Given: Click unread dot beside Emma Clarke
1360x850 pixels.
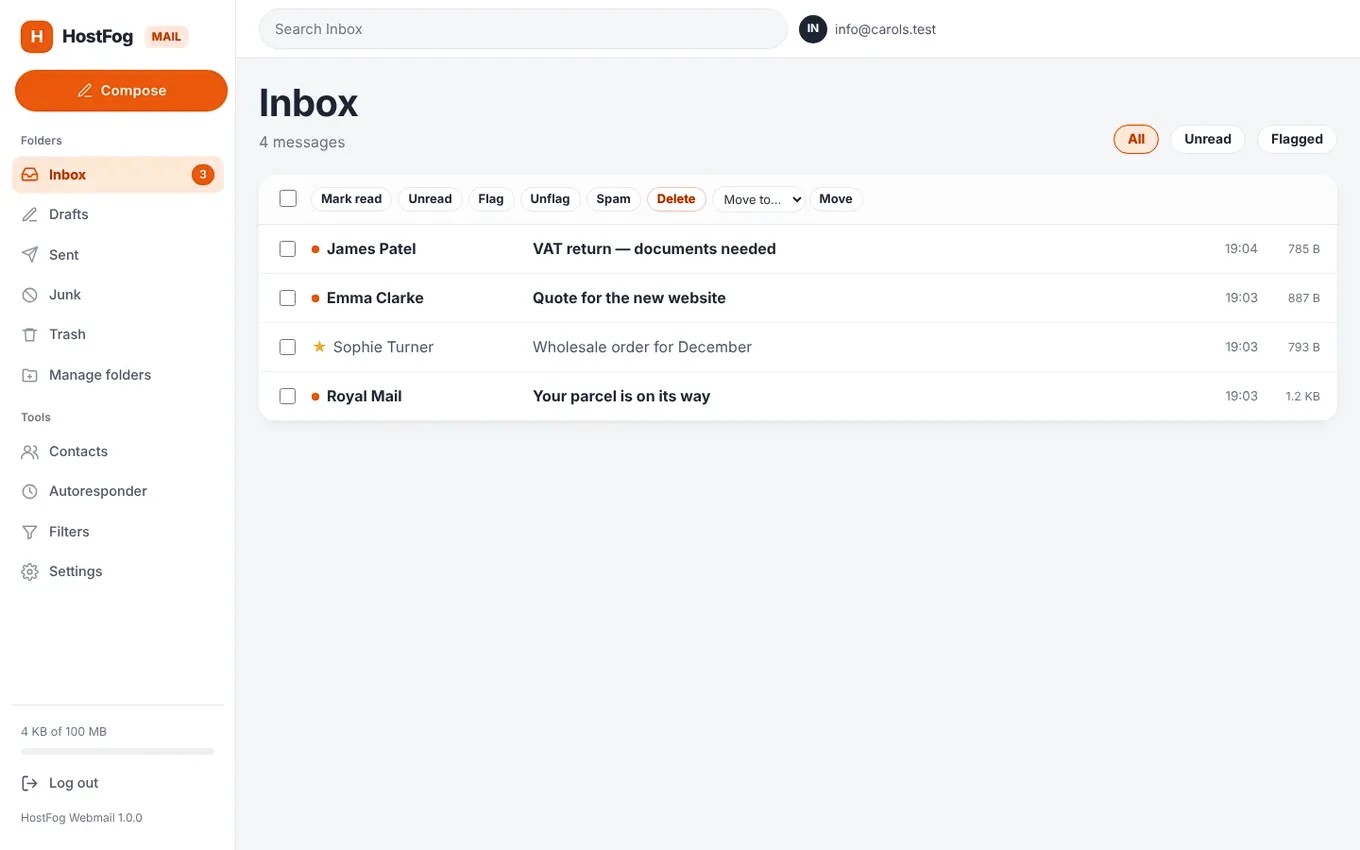Looking at the screenshot, I should [x=316, y=298].
